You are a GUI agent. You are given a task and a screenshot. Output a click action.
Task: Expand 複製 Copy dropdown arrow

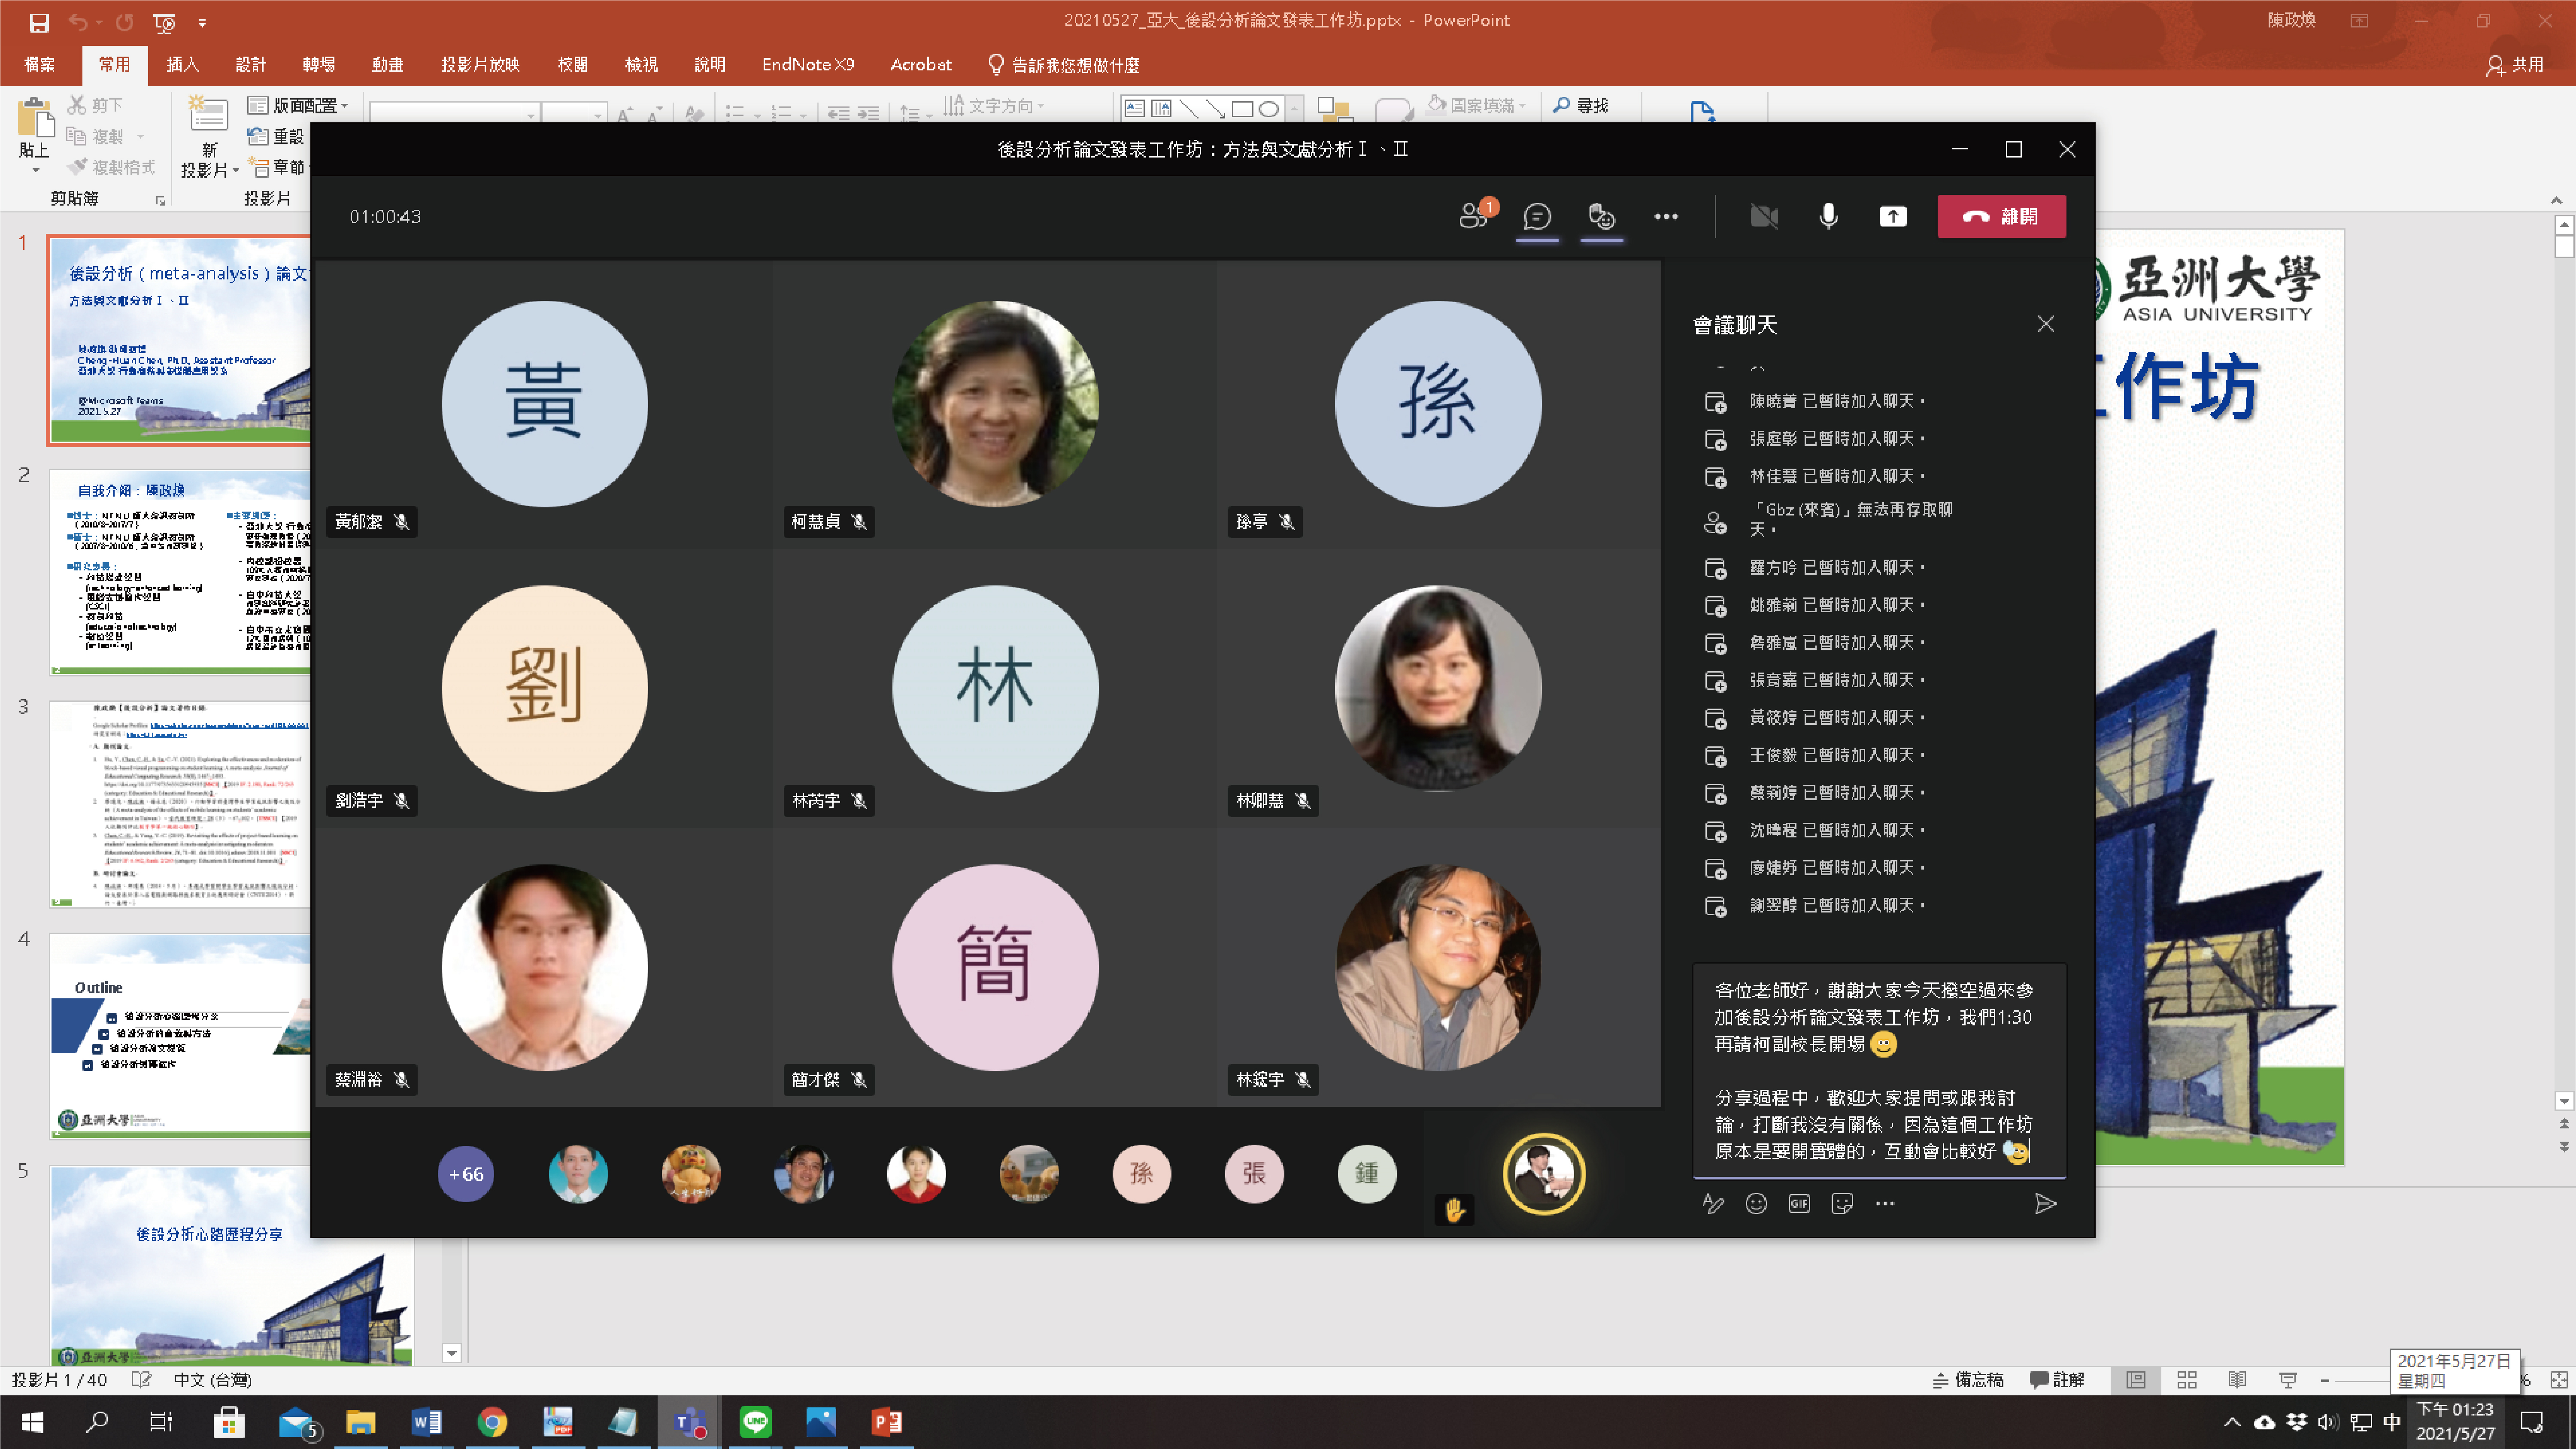coord(141,136)
